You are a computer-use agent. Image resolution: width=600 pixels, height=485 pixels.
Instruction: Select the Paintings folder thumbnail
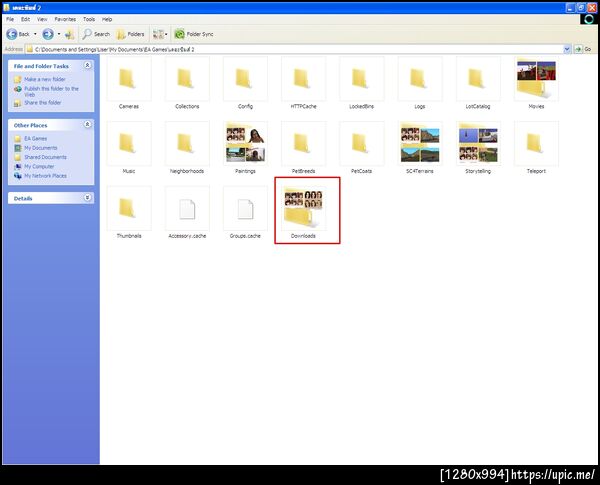245,144
